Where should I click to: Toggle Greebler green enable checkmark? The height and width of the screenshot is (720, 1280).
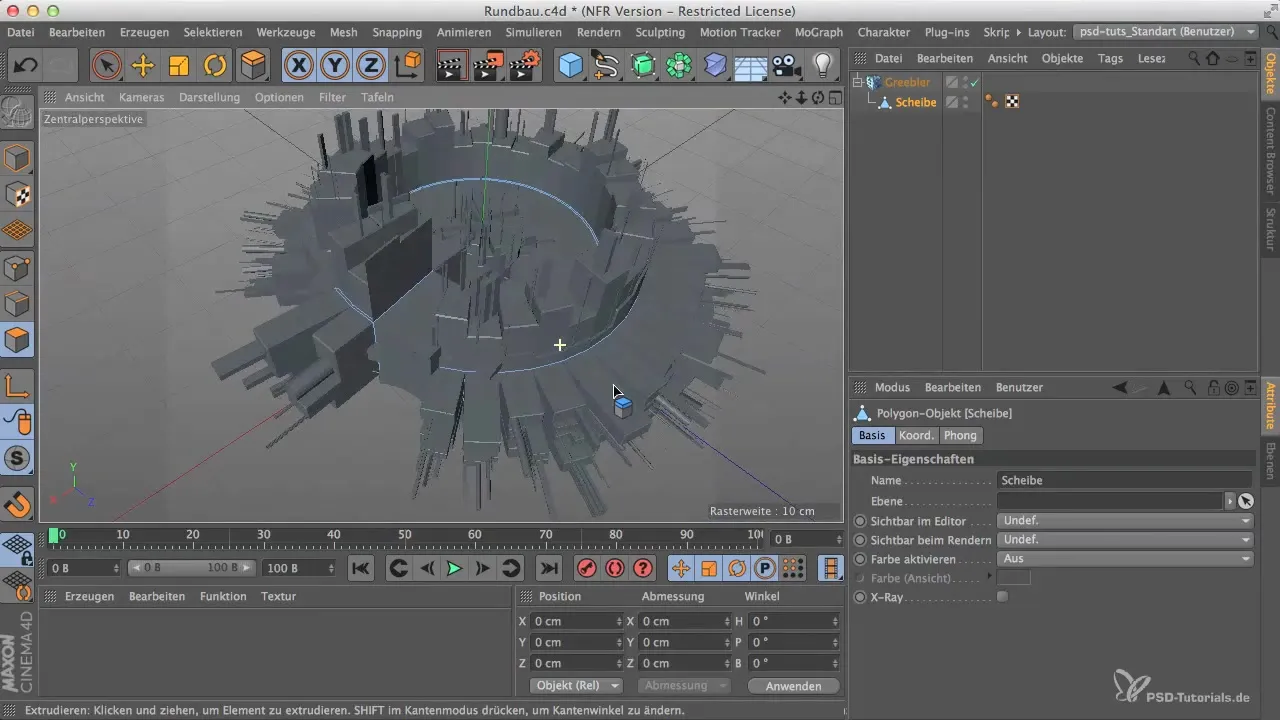974,83
